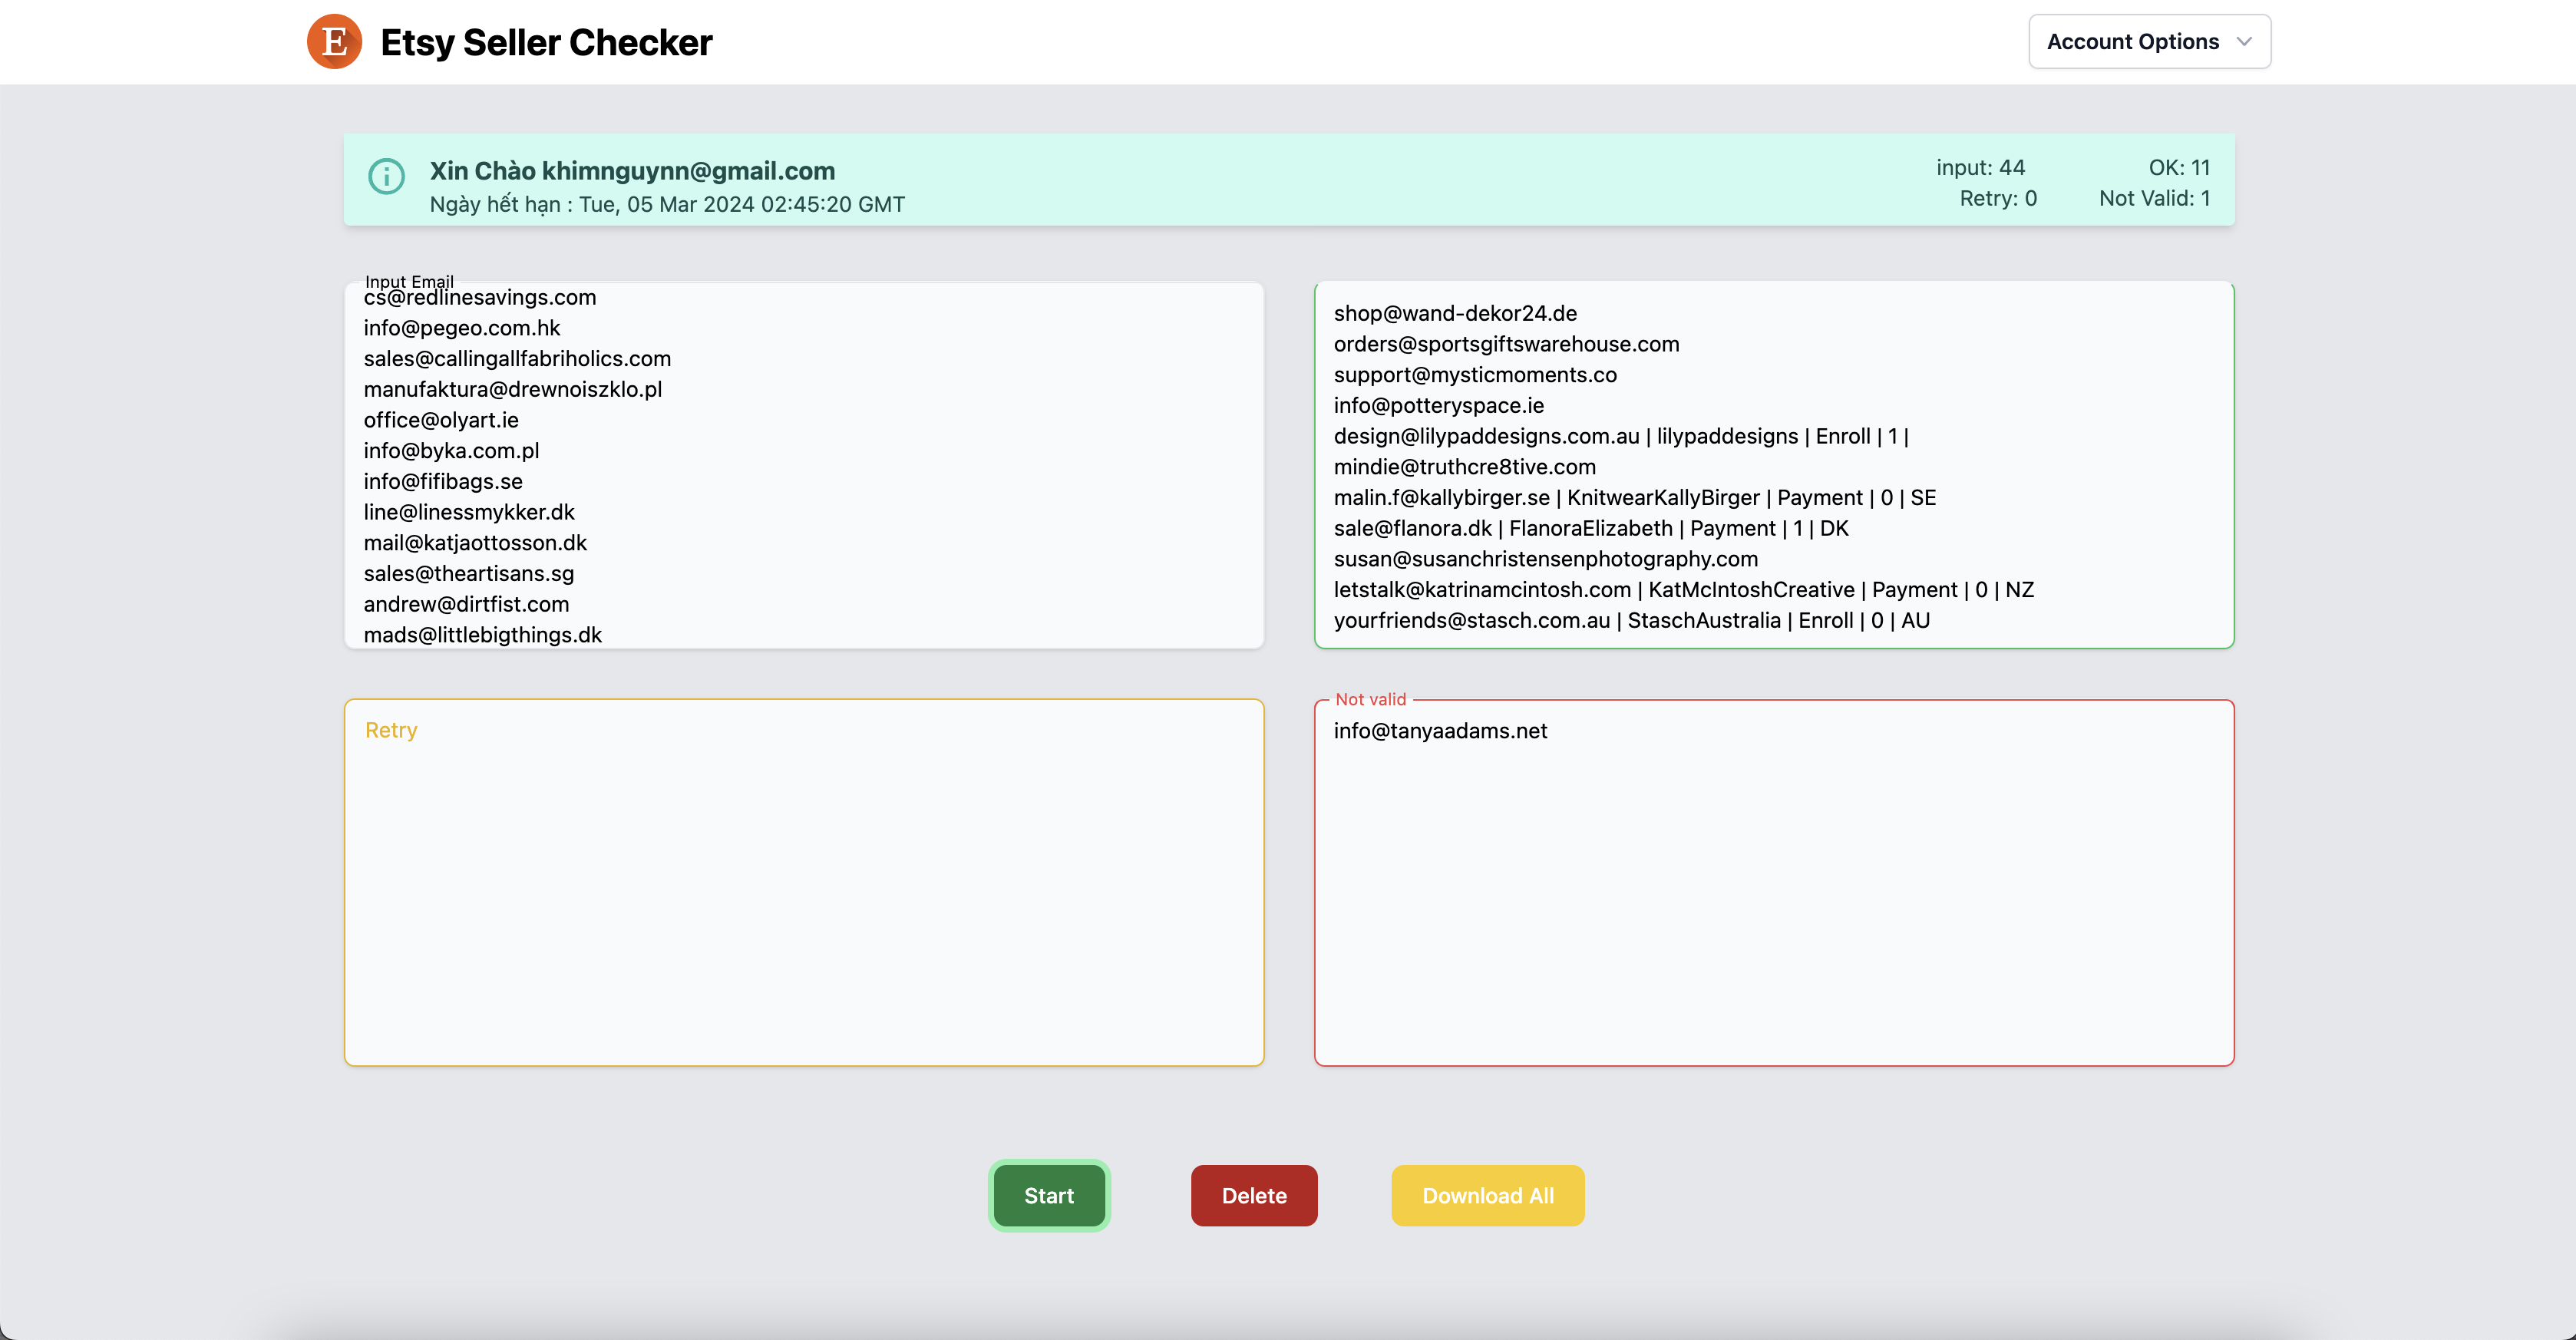The image size is (2576, 1340).
Task: Click the 'Retry: 0' counter
Action: [1998, 198]
